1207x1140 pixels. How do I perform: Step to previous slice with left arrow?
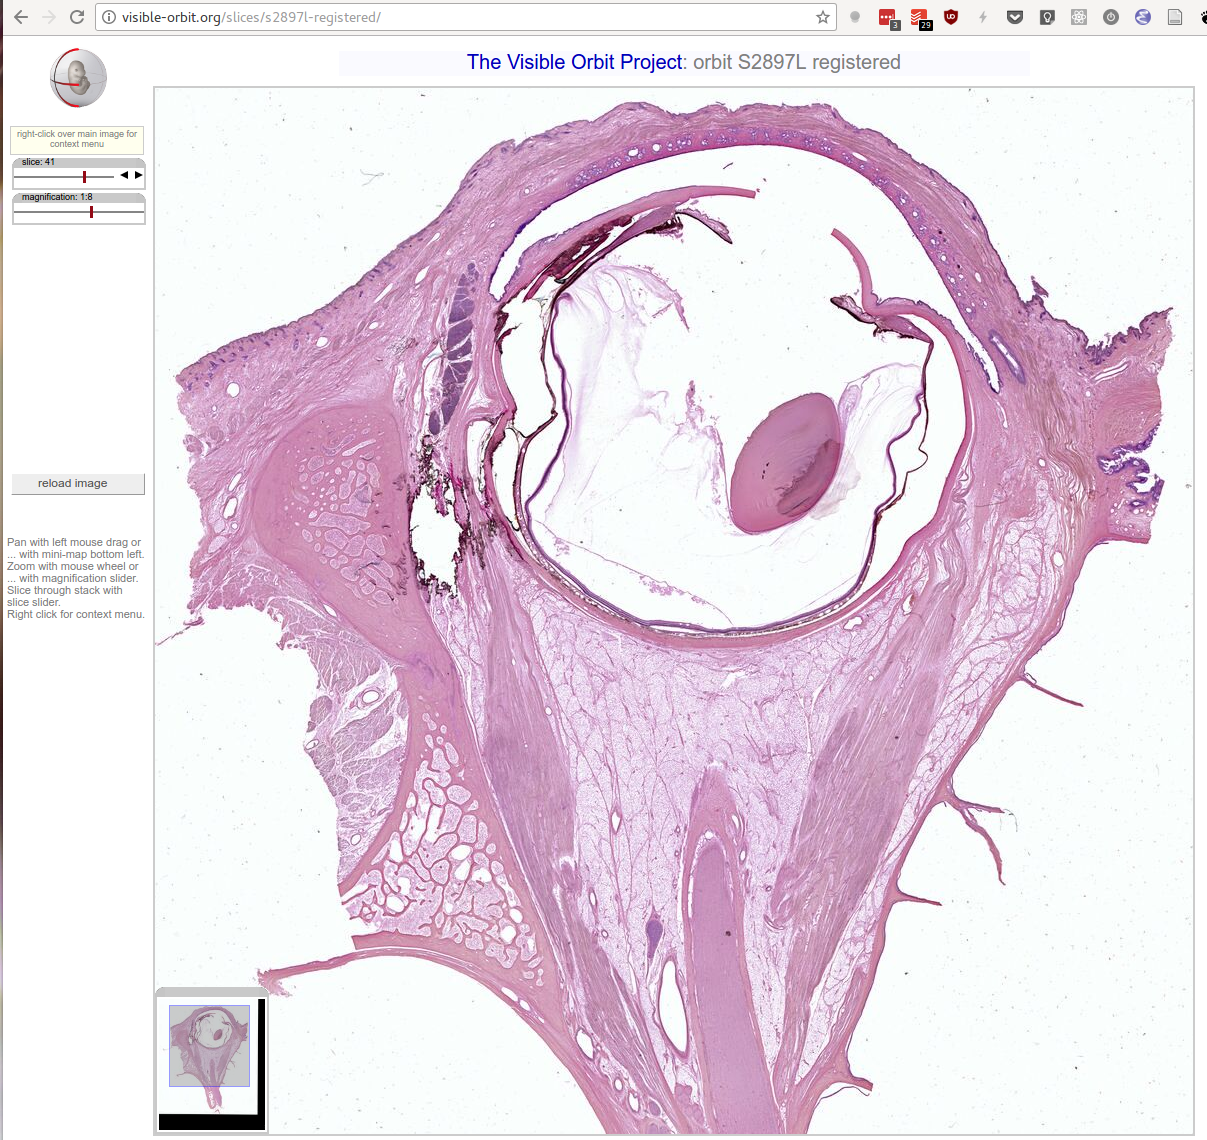coord(124,175)
